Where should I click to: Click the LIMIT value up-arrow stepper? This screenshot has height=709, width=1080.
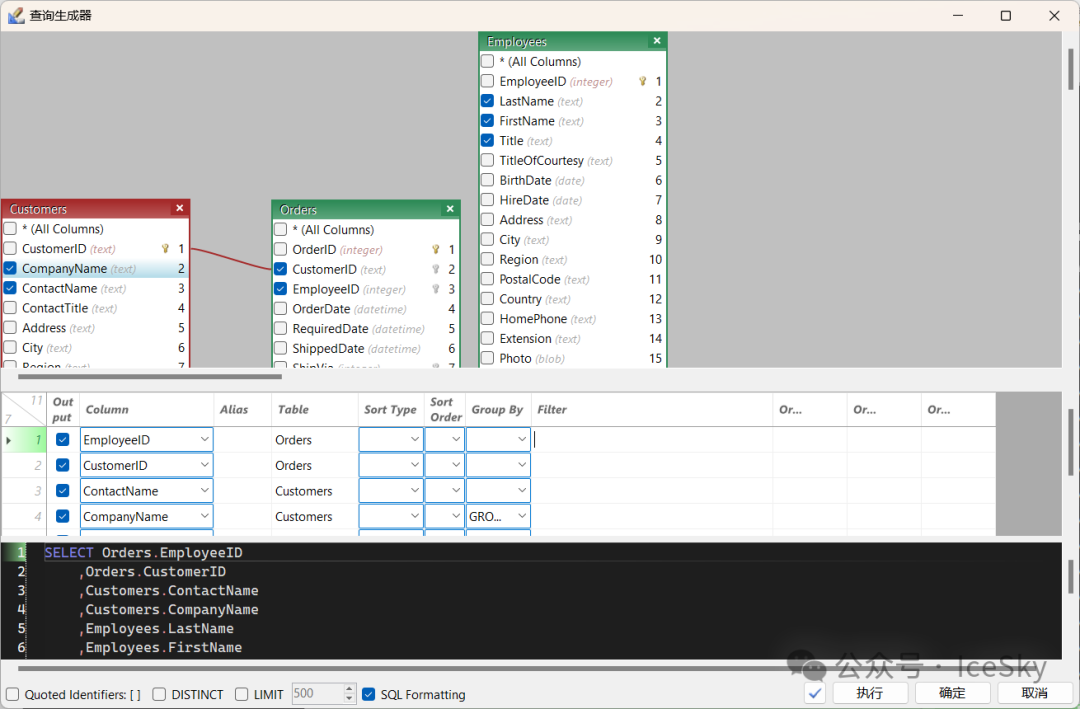349,689
